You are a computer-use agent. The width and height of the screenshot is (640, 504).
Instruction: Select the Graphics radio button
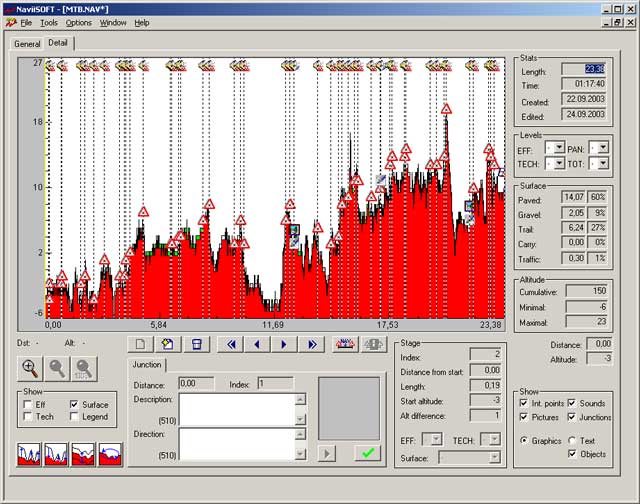[524, 440]
